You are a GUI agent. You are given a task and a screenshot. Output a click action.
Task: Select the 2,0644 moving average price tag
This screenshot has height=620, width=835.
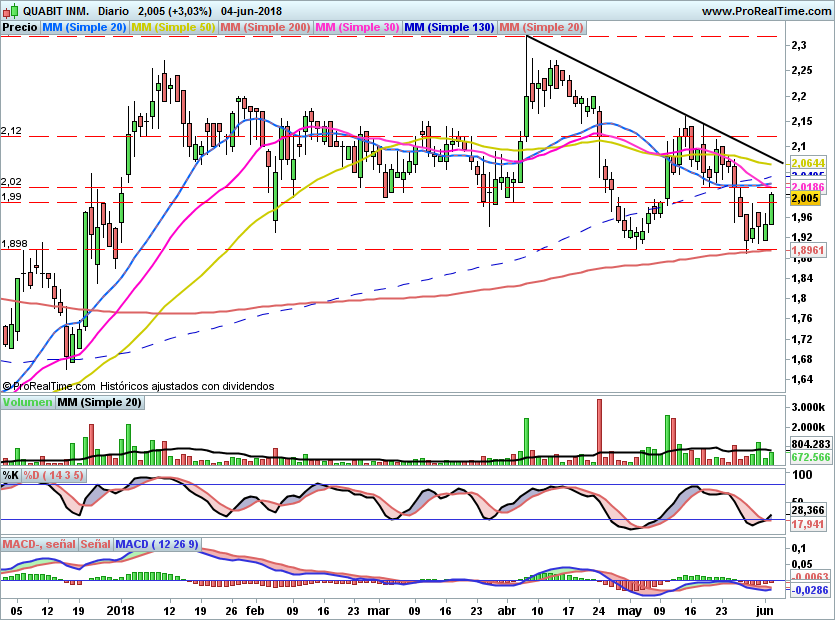click(808, 163)
